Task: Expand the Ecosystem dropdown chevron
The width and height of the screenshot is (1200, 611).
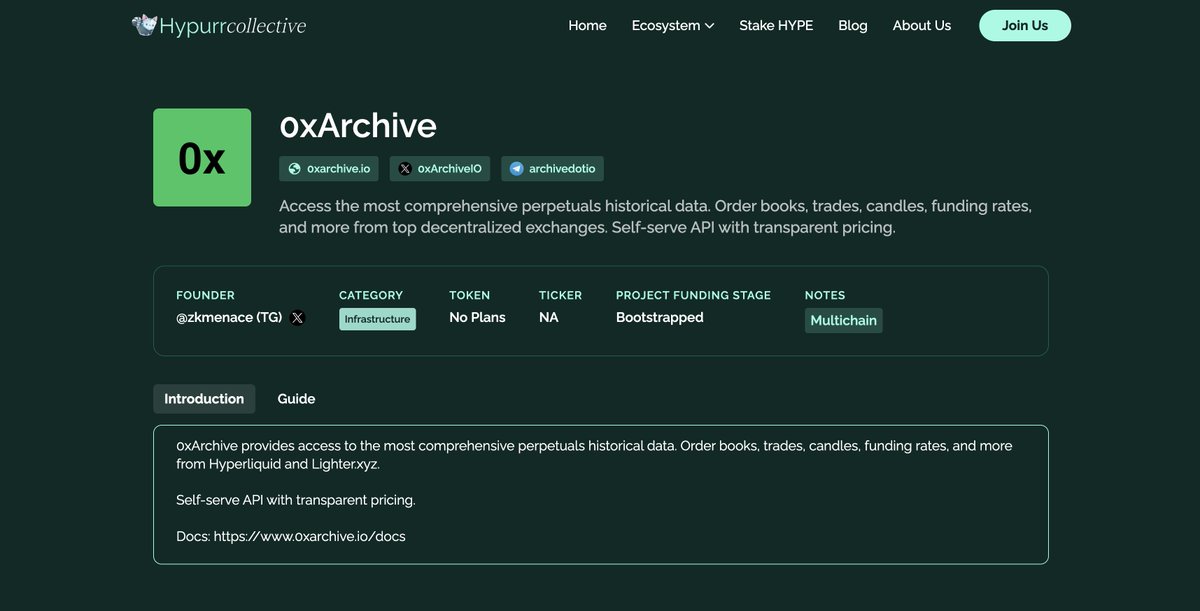Action: tap(710, 26)
